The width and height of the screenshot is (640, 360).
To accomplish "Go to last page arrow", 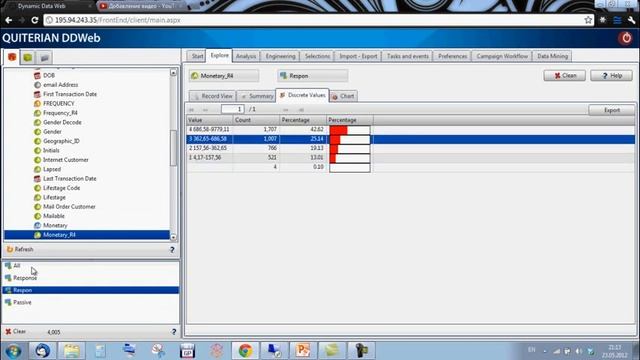I will (301, 110).
